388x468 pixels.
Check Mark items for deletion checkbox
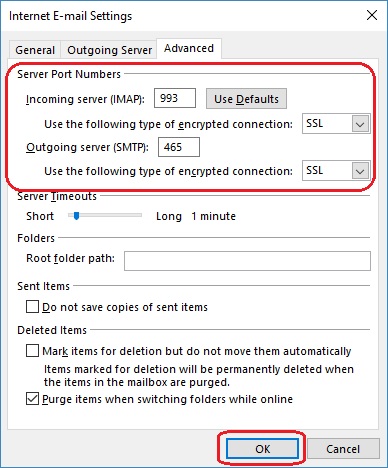32,351
